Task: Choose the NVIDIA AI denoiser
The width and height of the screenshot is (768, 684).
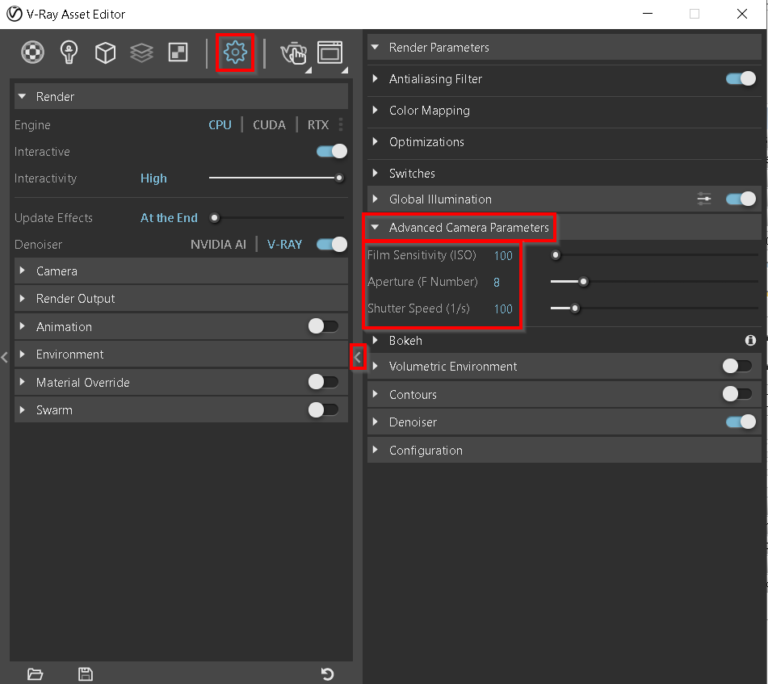Action: click(218, 244)
